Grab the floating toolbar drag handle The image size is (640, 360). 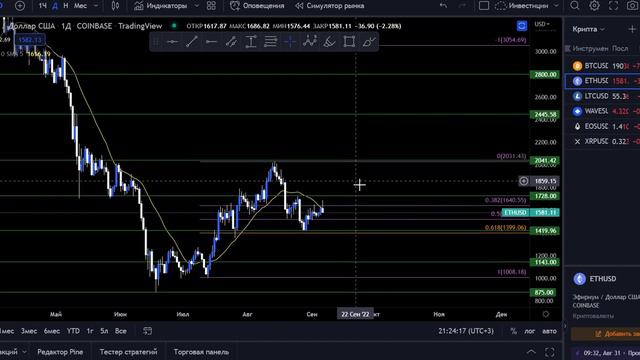(156, 42)
